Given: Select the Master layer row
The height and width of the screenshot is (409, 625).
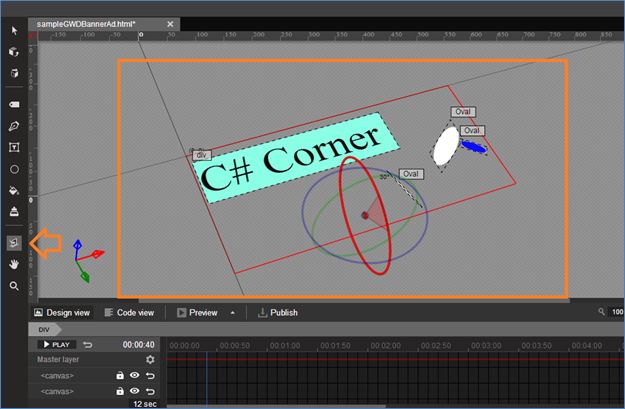Looking at the screenshot, I should 94,360.
